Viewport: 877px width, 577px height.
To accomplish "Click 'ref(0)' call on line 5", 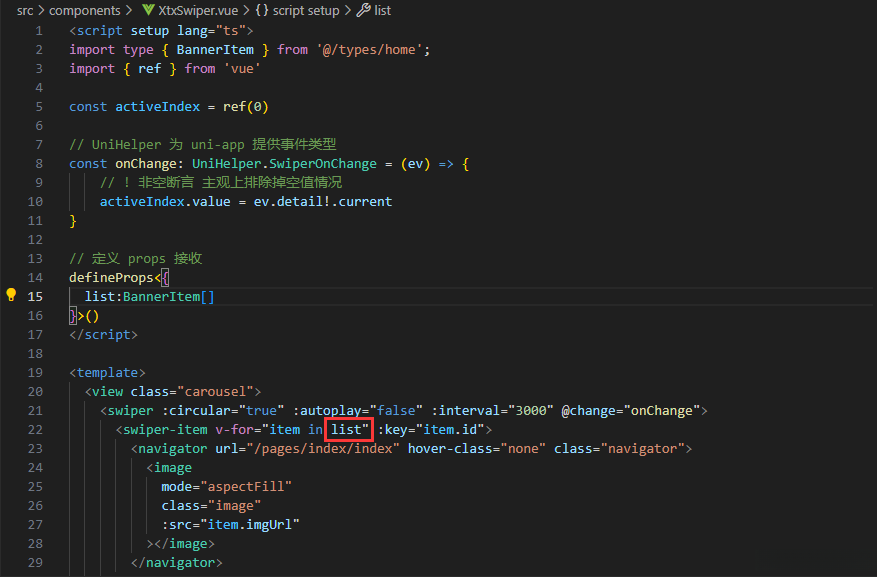I will pyautogui.click(x=246, y=107).
